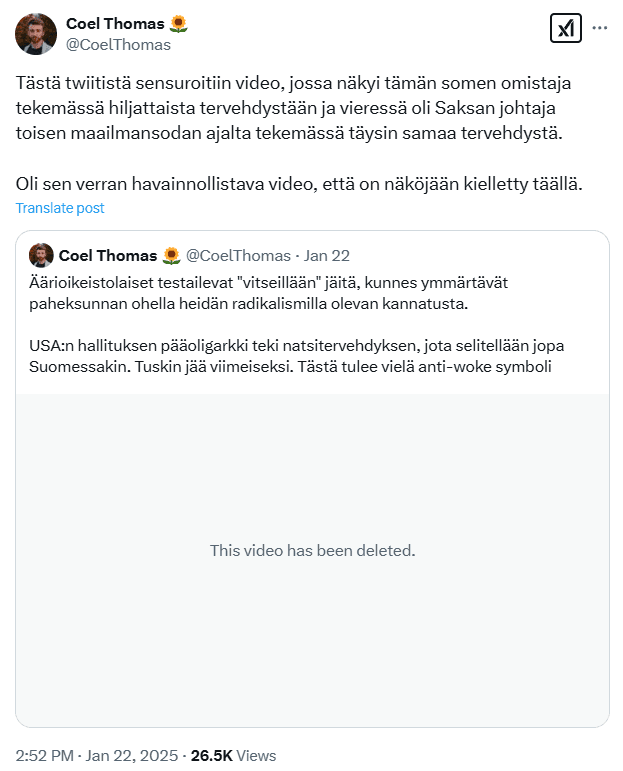The width and height of the screenshot is (623, 771).
Task: Open the small avatar in the quoted post
Action: (x=41, y=255)
